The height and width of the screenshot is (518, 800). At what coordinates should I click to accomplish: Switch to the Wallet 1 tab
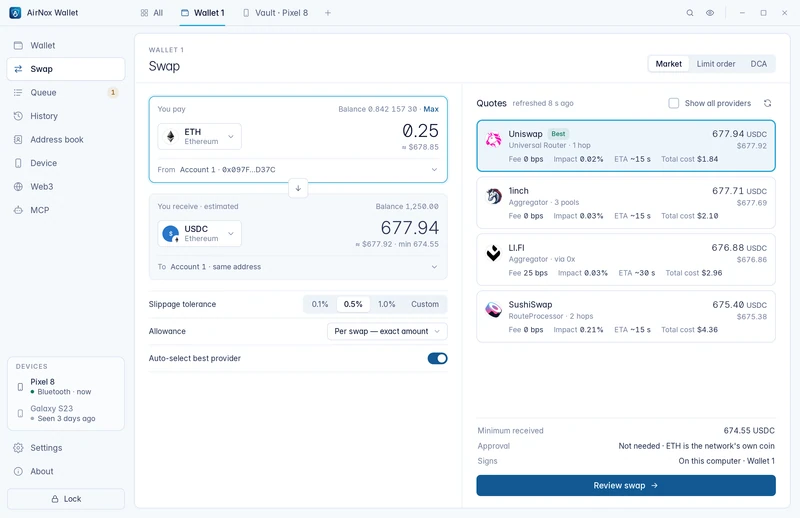click(203, 13)
